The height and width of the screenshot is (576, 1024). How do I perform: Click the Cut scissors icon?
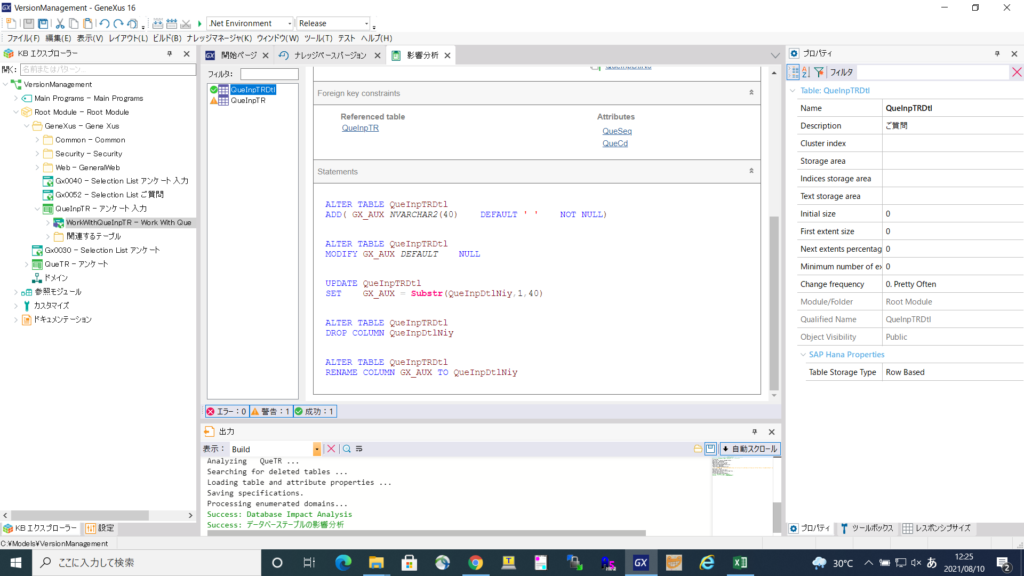coord(59,24)
